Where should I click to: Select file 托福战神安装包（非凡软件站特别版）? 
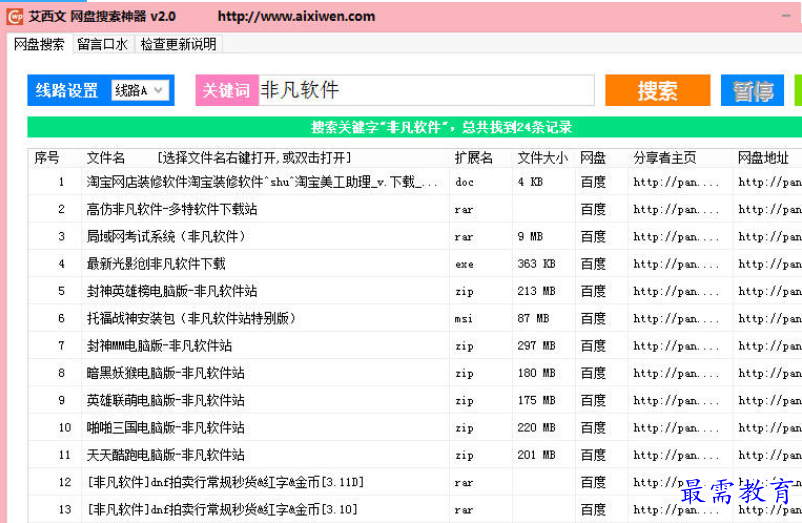point(192,319)
